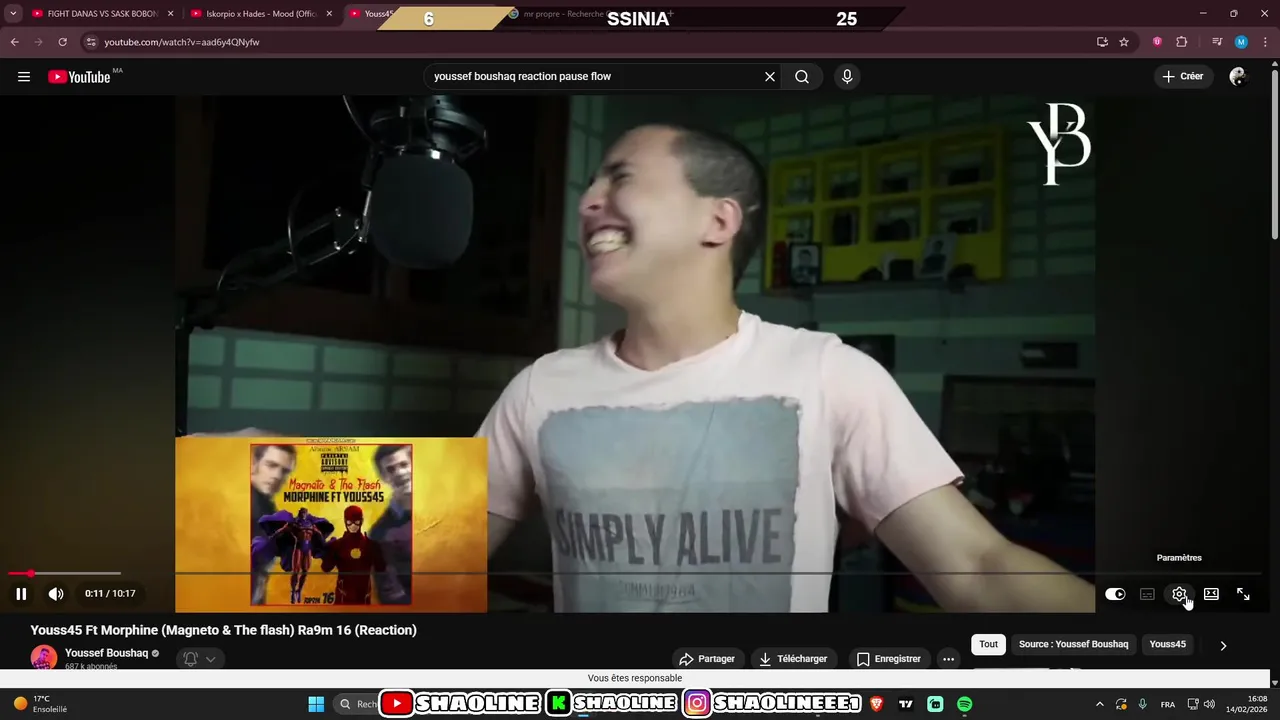Open the browser extensions puzzle icon
This screenshot has height=720, width=1280.
click(1181, 42)
